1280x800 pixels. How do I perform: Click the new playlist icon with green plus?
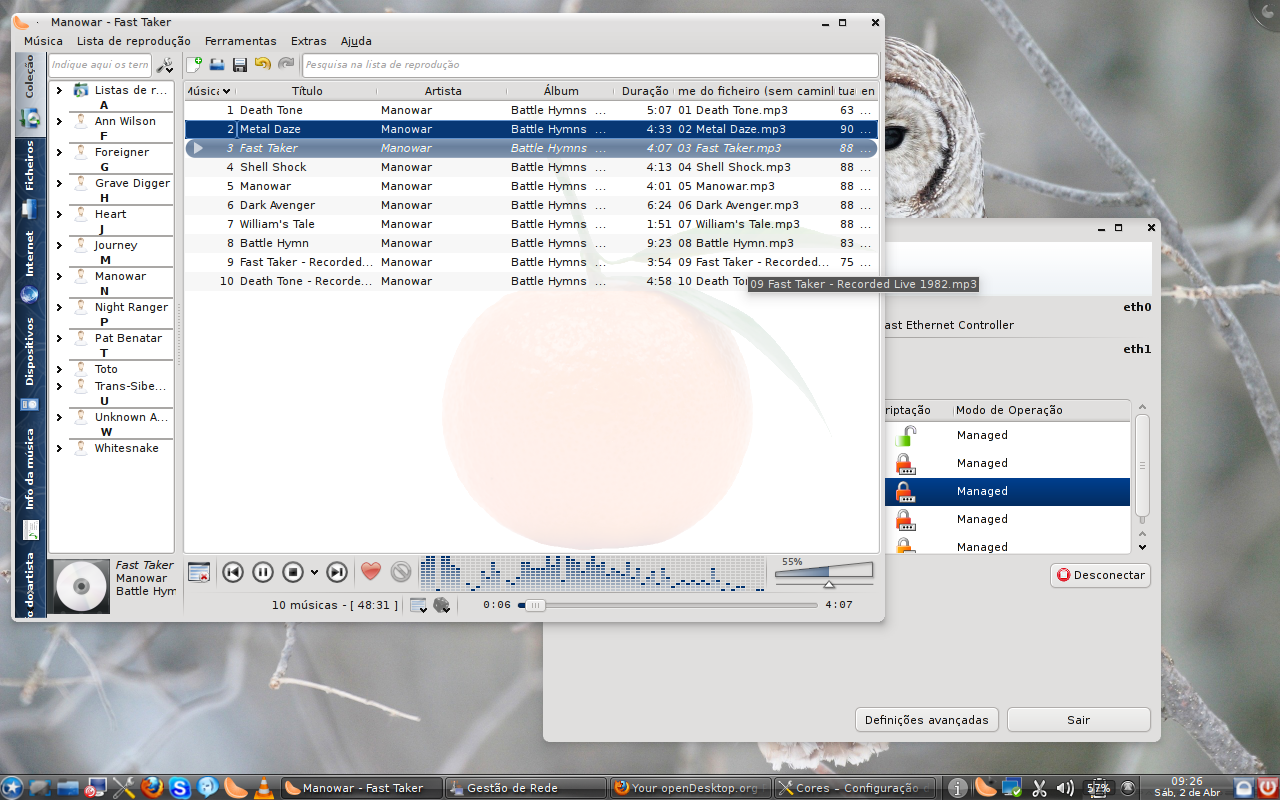pyautogui.click(x=195, y=65)
